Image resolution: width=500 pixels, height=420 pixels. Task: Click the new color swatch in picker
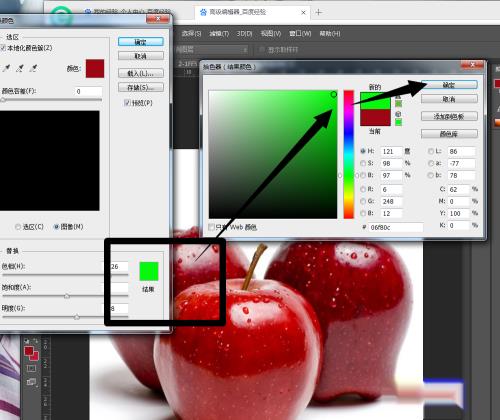click(x=375, y=101)
